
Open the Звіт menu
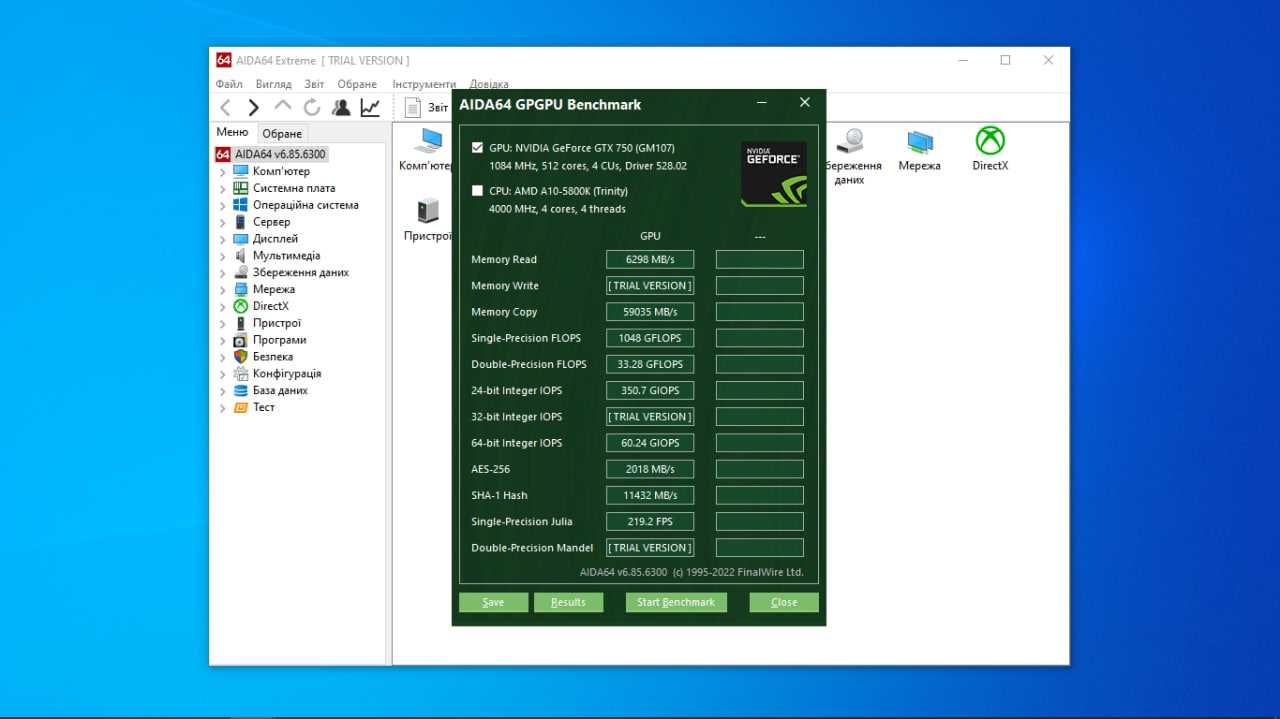(x=314, y=84)
